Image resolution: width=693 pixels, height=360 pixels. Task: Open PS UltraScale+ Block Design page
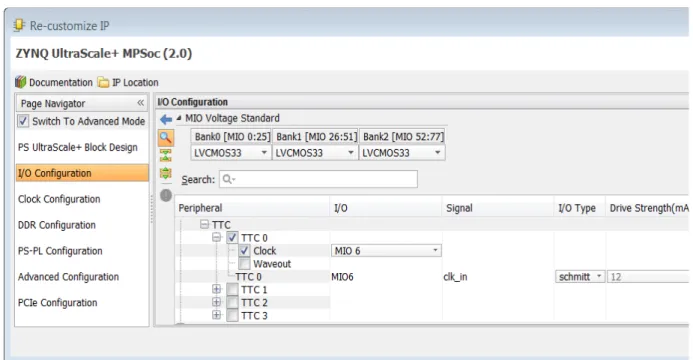78,148
